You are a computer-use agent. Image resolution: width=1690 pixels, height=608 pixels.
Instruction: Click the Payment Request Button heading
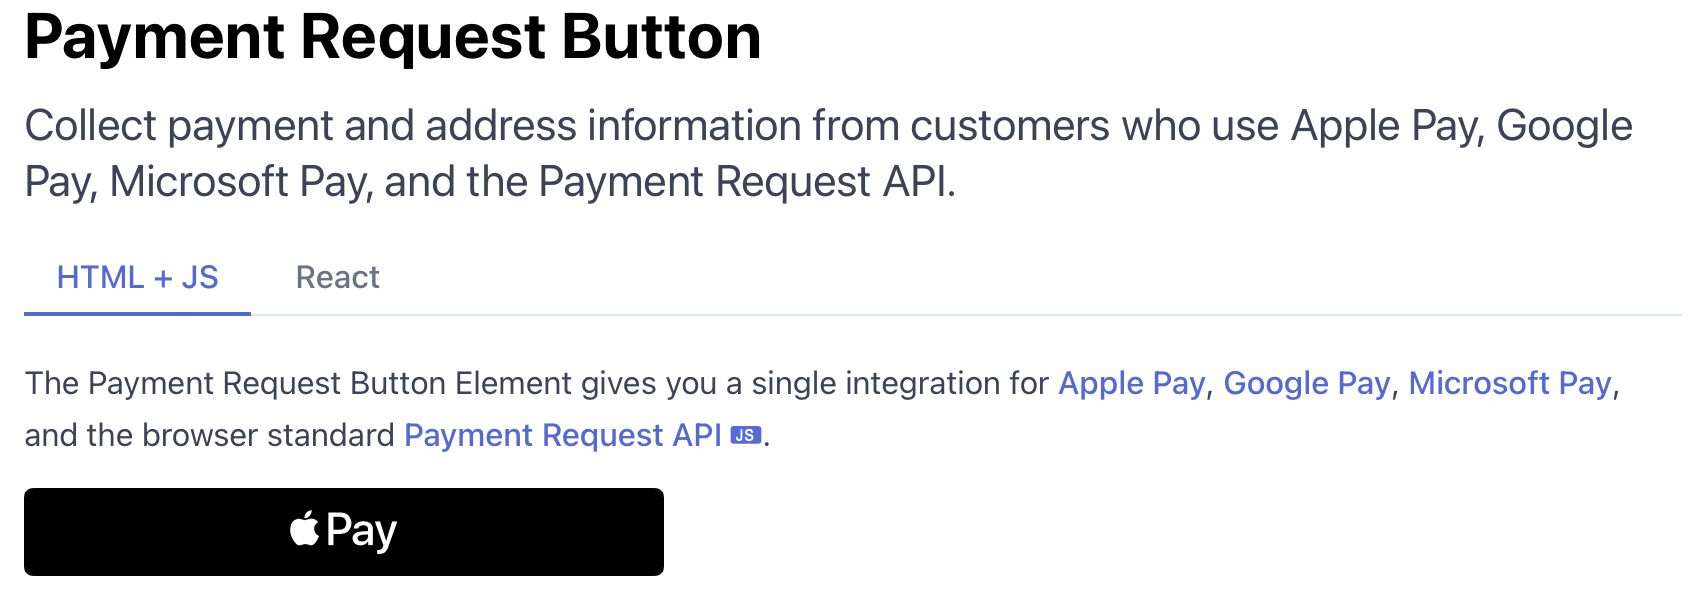point(392,37)
